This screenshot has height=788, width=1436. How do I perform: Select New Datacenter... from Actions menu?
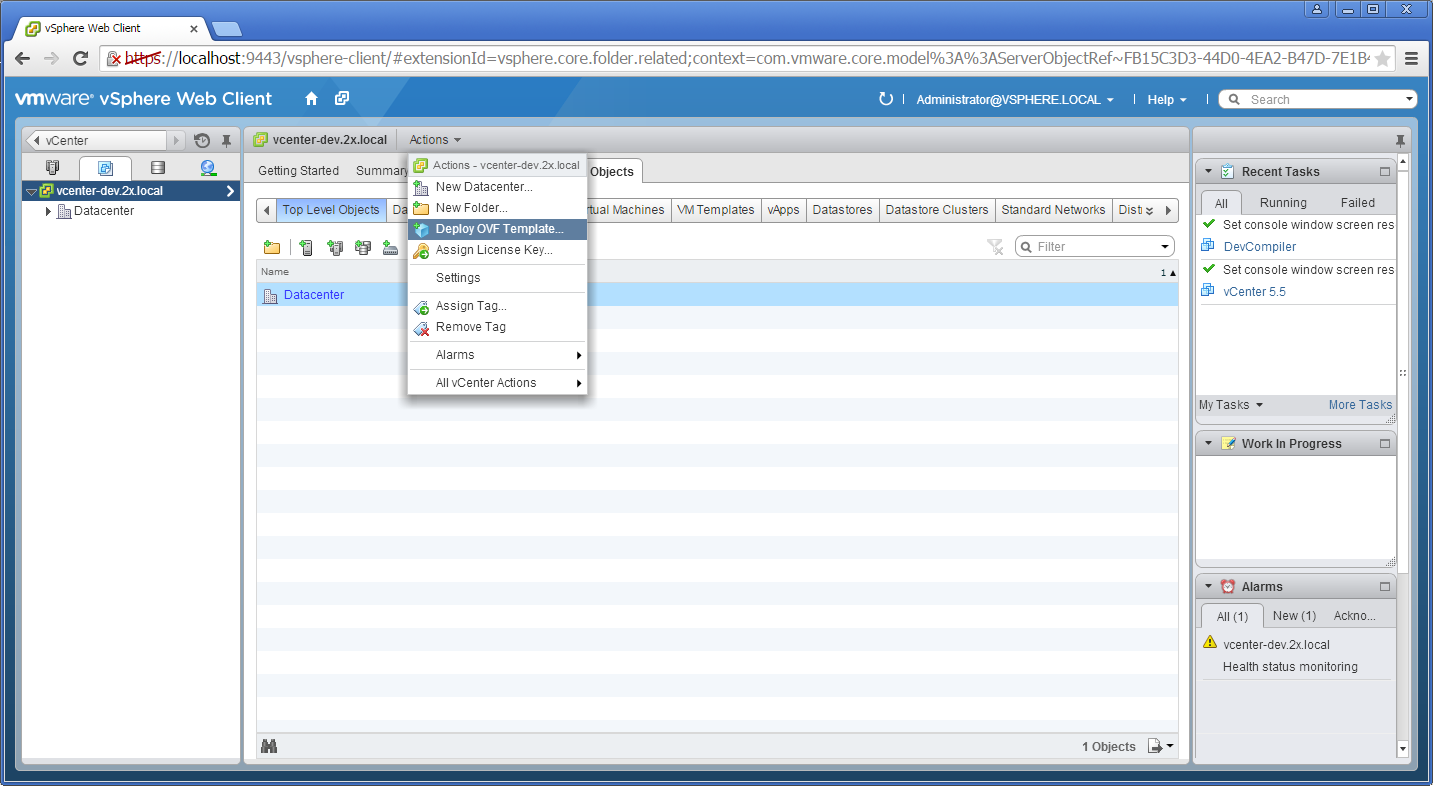[x=497, y=187]
